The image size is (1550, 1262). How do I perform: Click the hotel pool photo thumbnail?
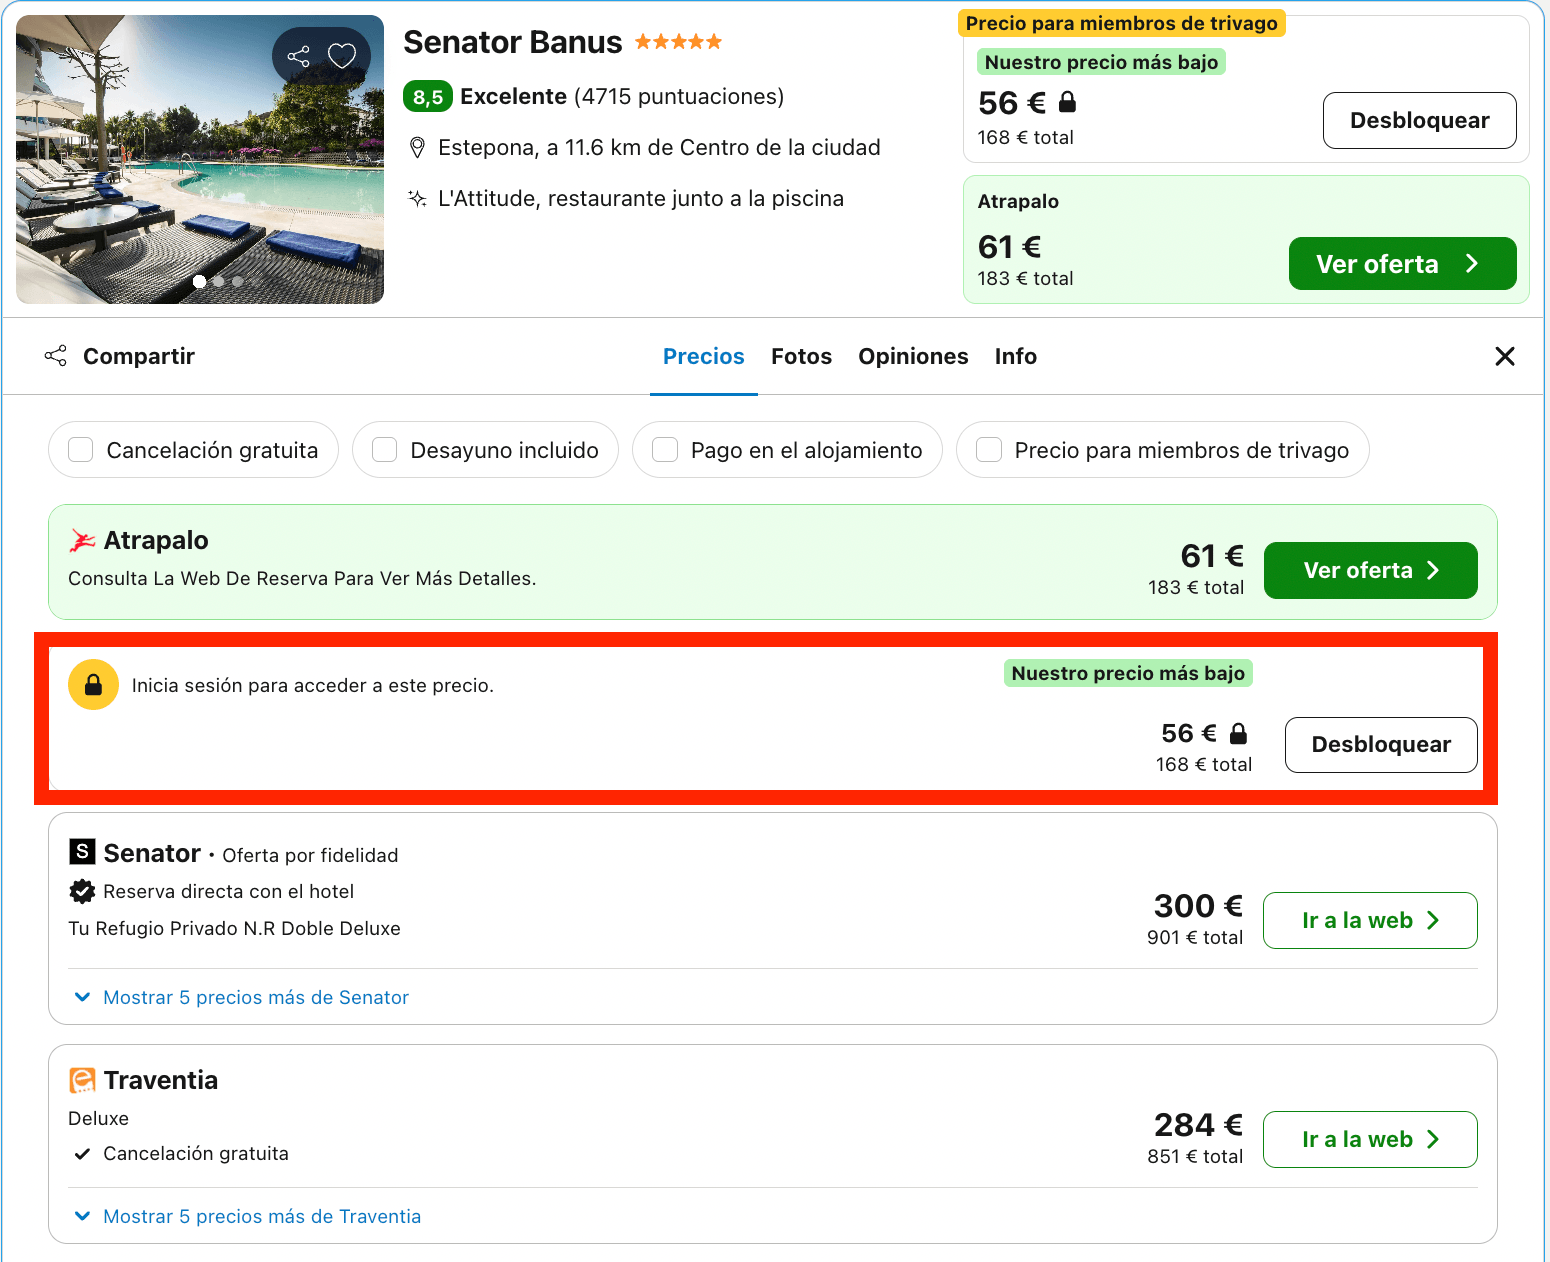coord(200,159)
